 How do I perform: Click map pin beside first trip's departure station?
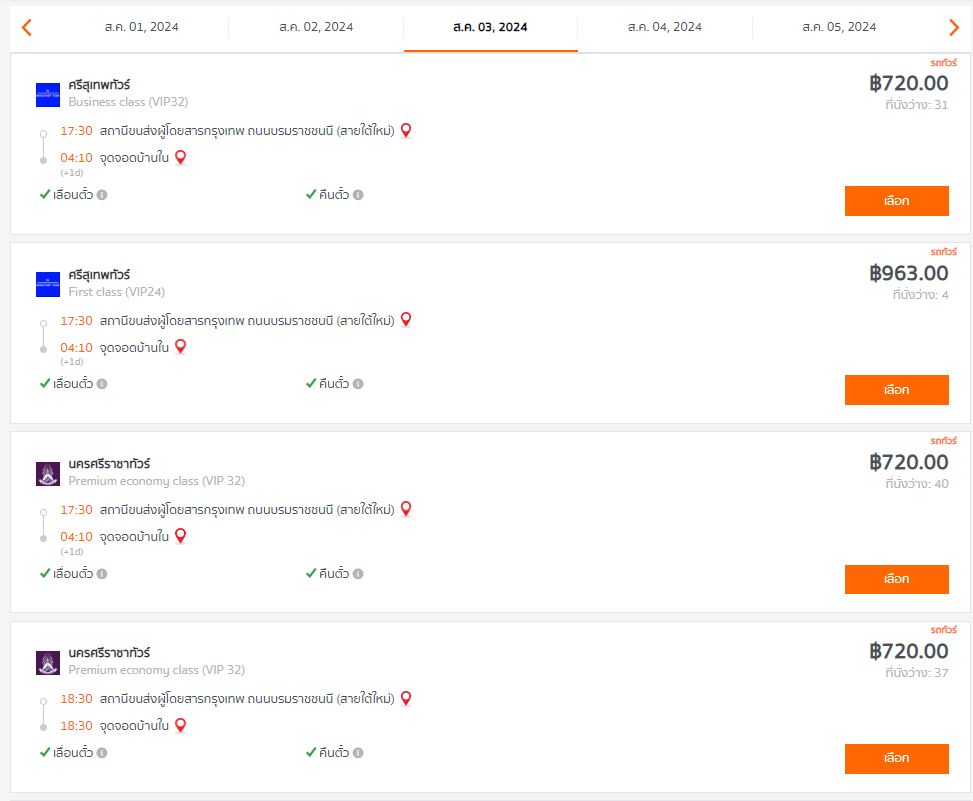coord(406,130)
